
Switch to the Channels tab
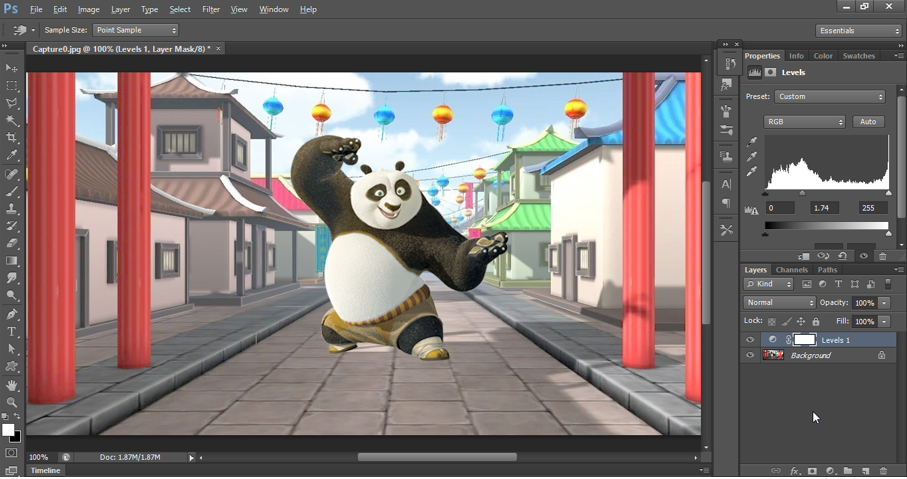pos(791,270)
